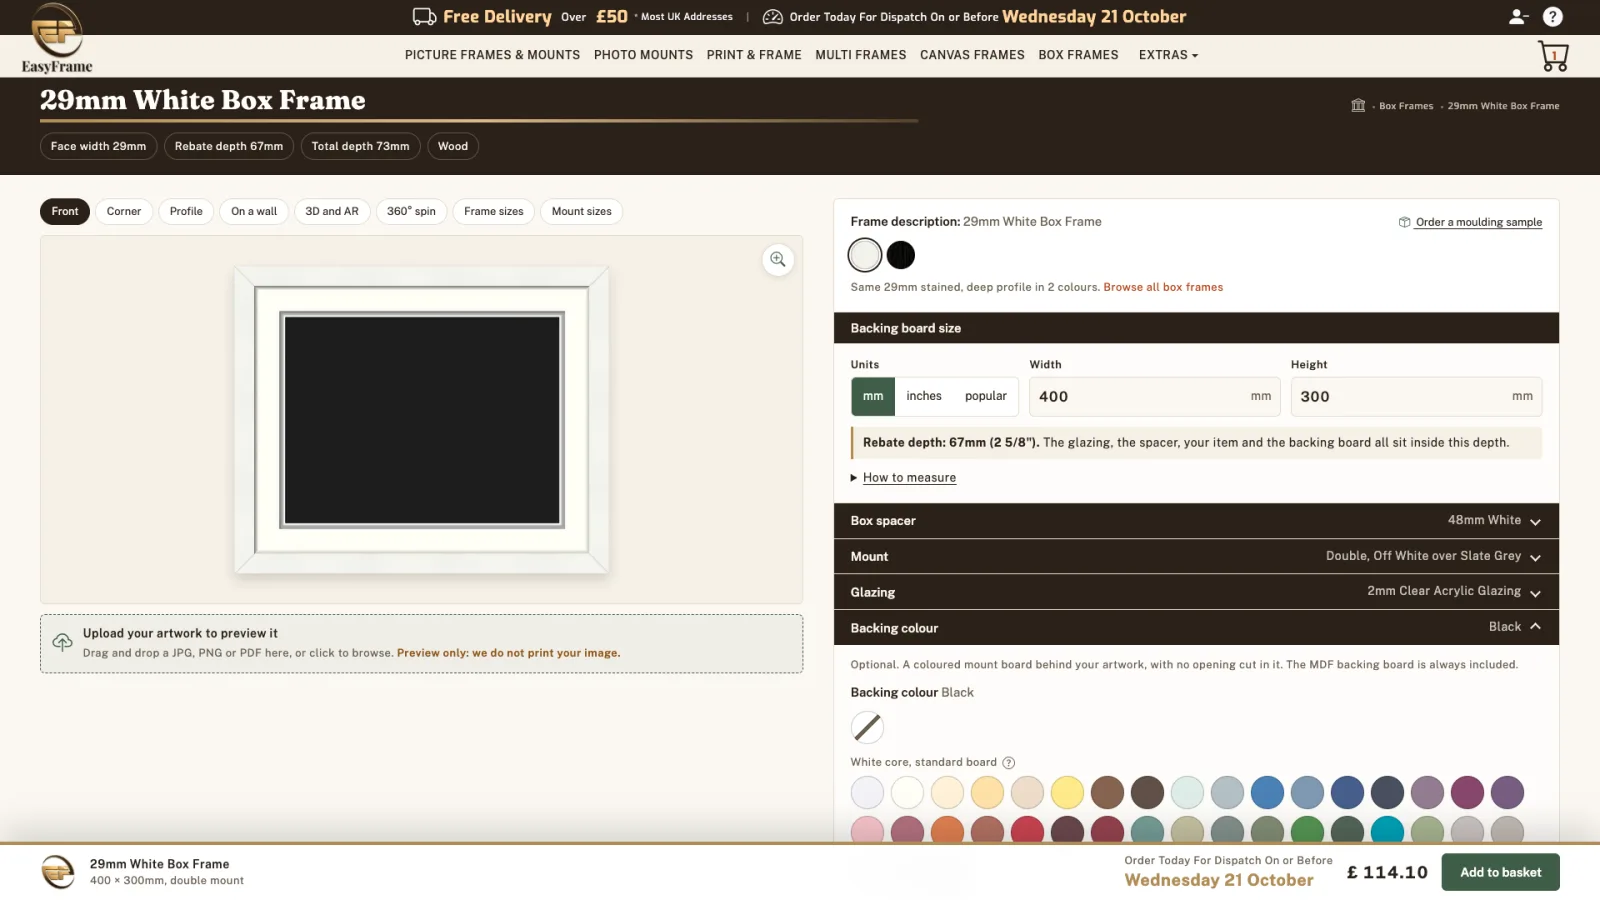This screenshot has height=900, width=1600.
Task: Open the white core board help icon
Action: [1008, 763]
